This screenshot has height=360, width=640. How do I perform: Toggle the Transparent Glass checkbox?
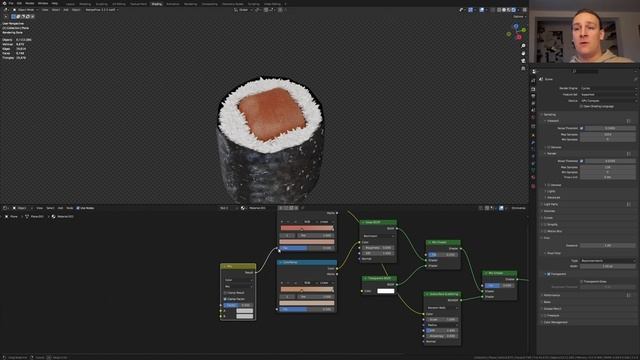[x=581, y=282]
